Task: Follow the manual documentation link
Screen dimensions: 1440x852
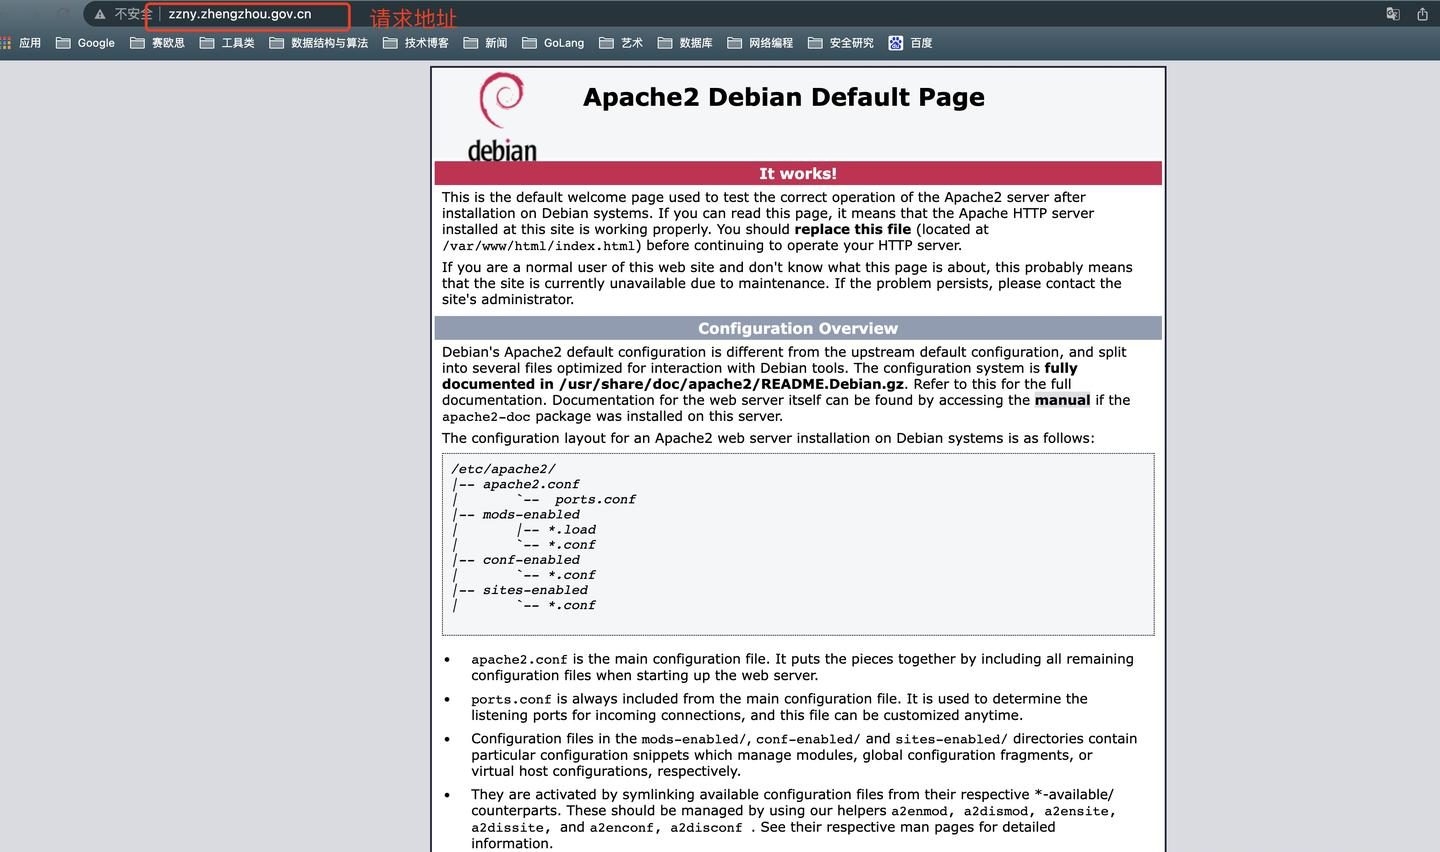Action: (1062, 400)
